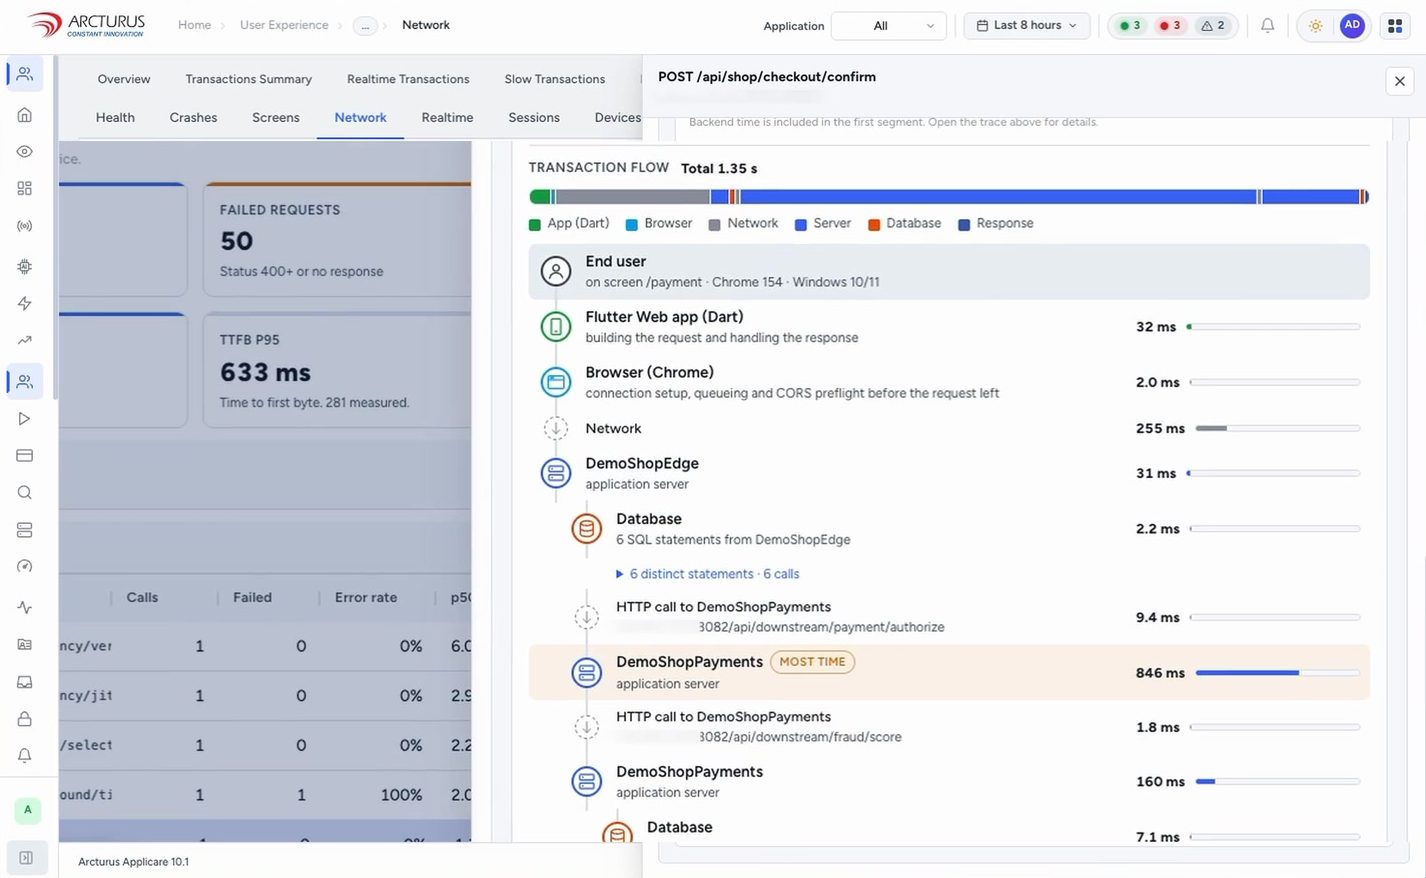
Task: Click the green 'A' badge in sidebar
Action: (28, 810)
